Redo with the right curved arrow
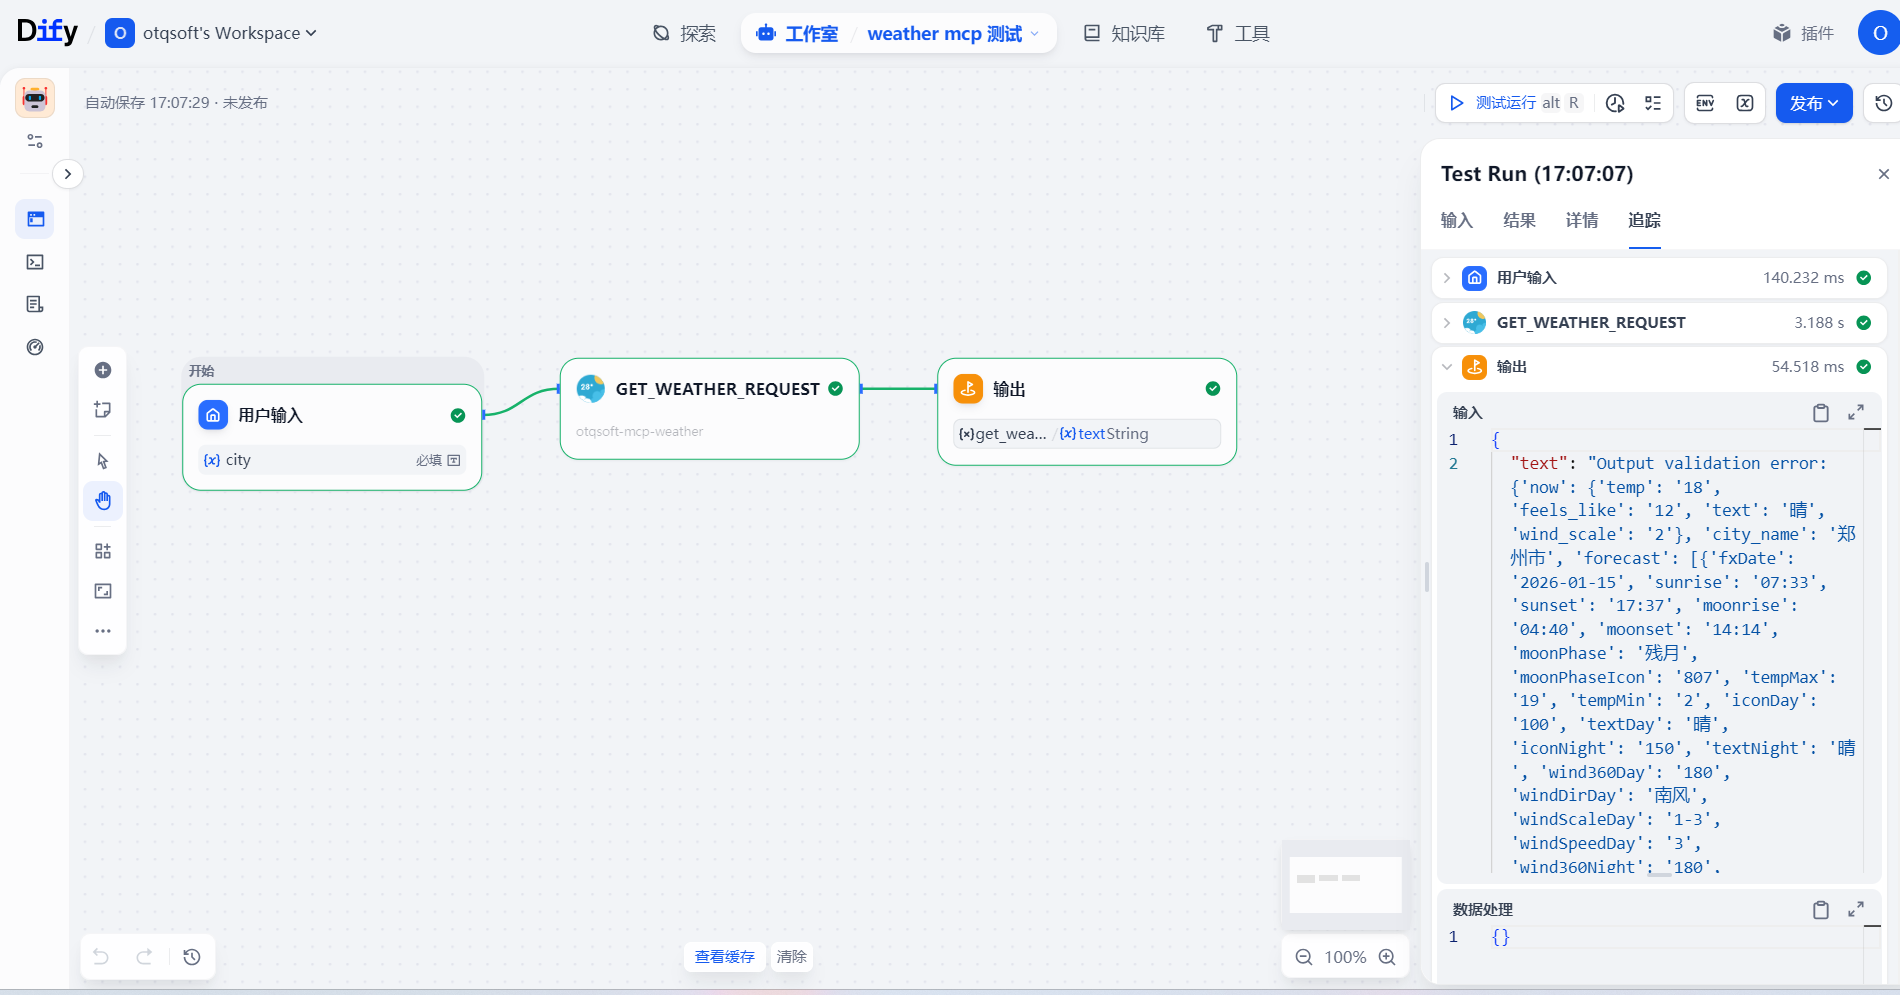 tap(144, 957)
